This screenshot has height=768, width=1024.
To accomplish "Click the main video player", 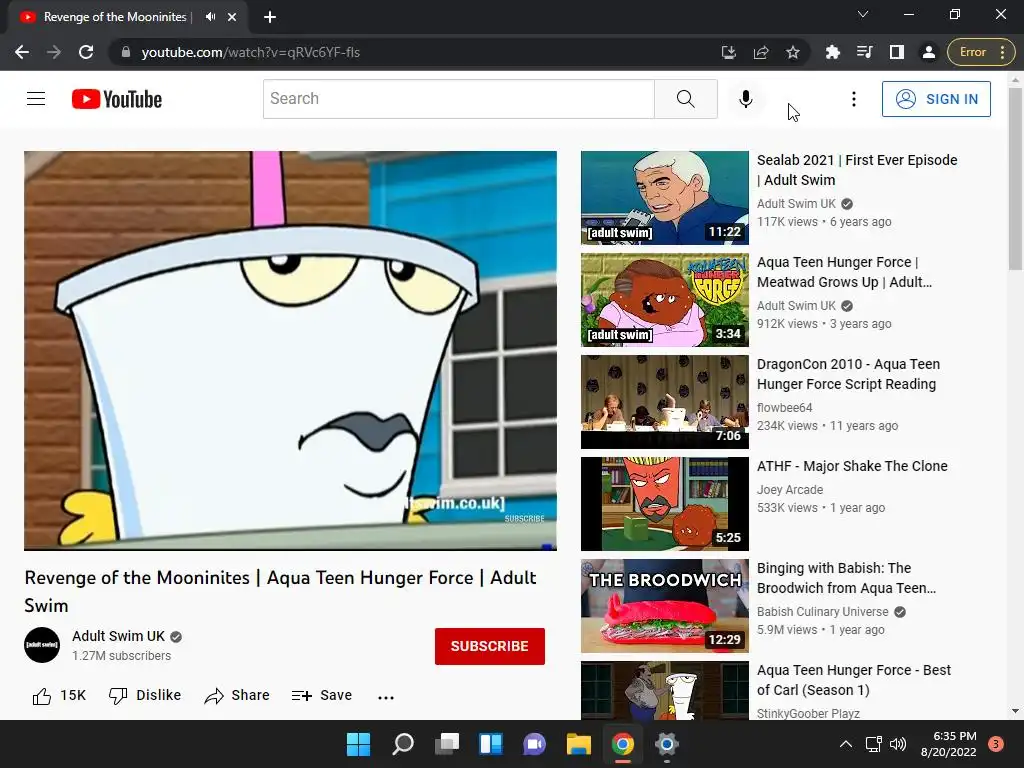I will (x=291, y=350).
